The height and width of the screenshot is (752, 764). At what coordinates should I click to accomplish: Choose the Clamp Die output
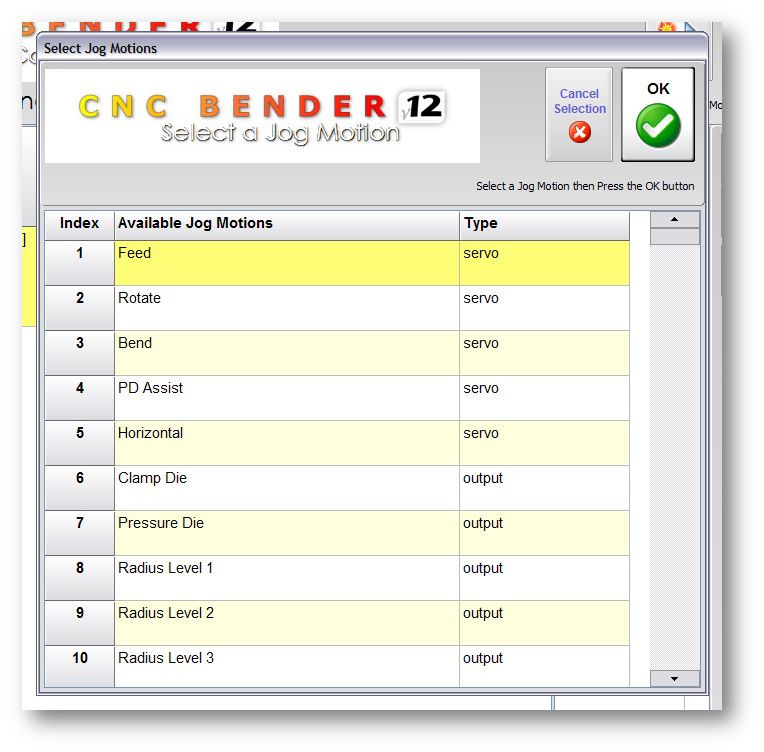point(286,487)
